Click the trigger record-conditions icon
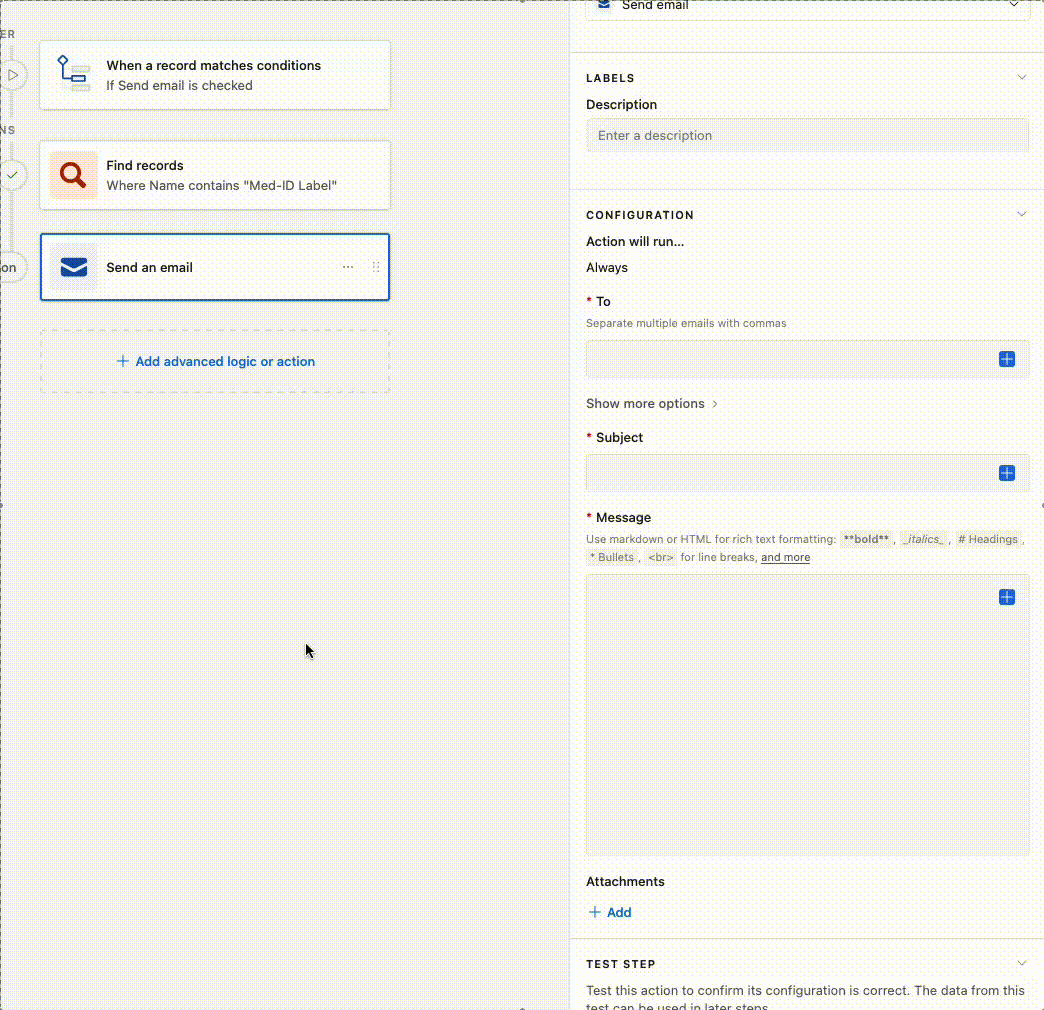Image resolution: width=1044 pixels, height=1010 pixels. [x=73, y=75]
